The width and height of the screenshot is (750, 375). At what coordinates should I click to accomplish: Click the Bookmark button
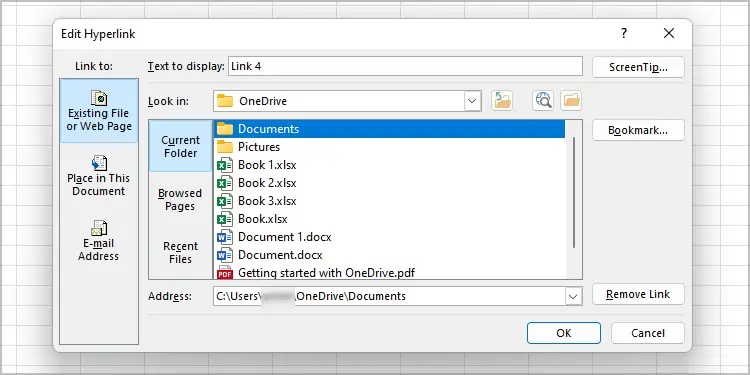638,130
